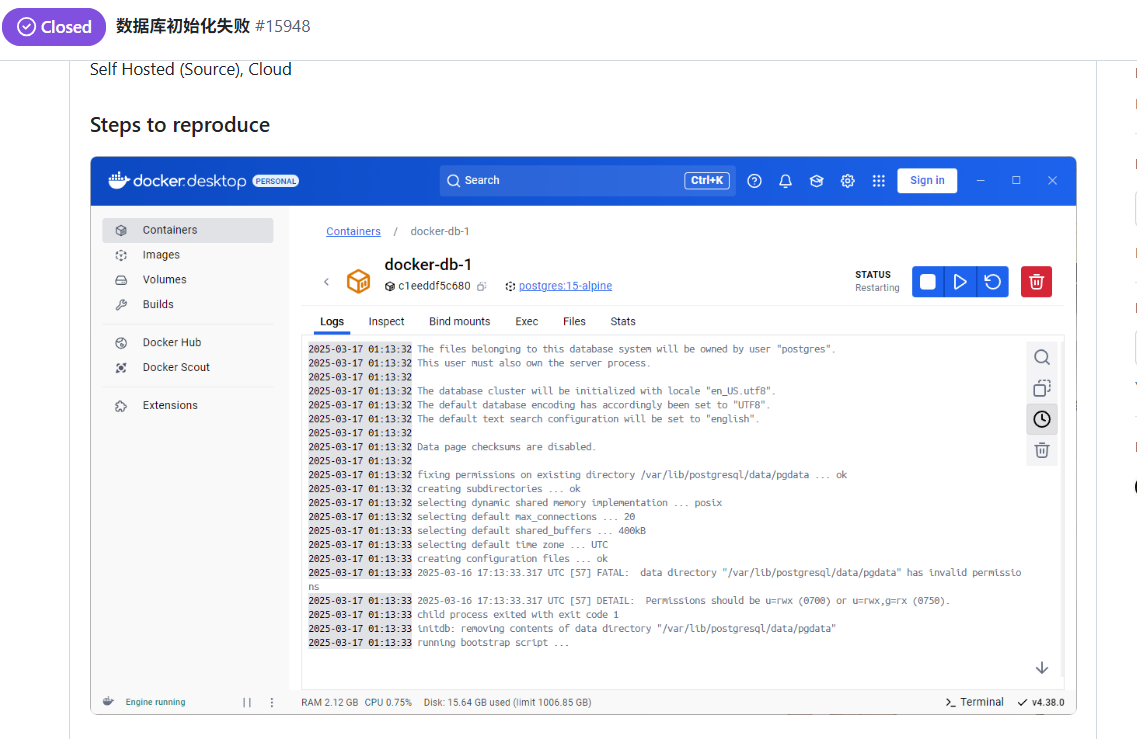Pause the Docker engine in the footer
The image size is (1137, 739).
pos(247,702)
